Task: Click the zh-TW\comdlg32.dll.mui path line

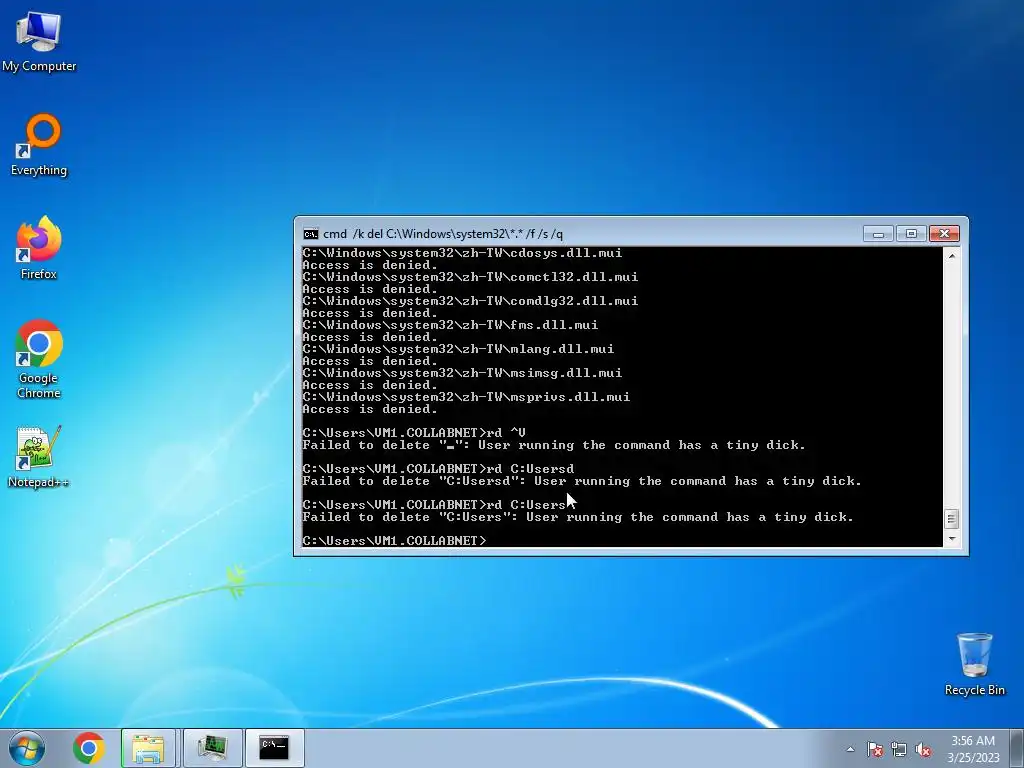Action: (x=470, y=301)
